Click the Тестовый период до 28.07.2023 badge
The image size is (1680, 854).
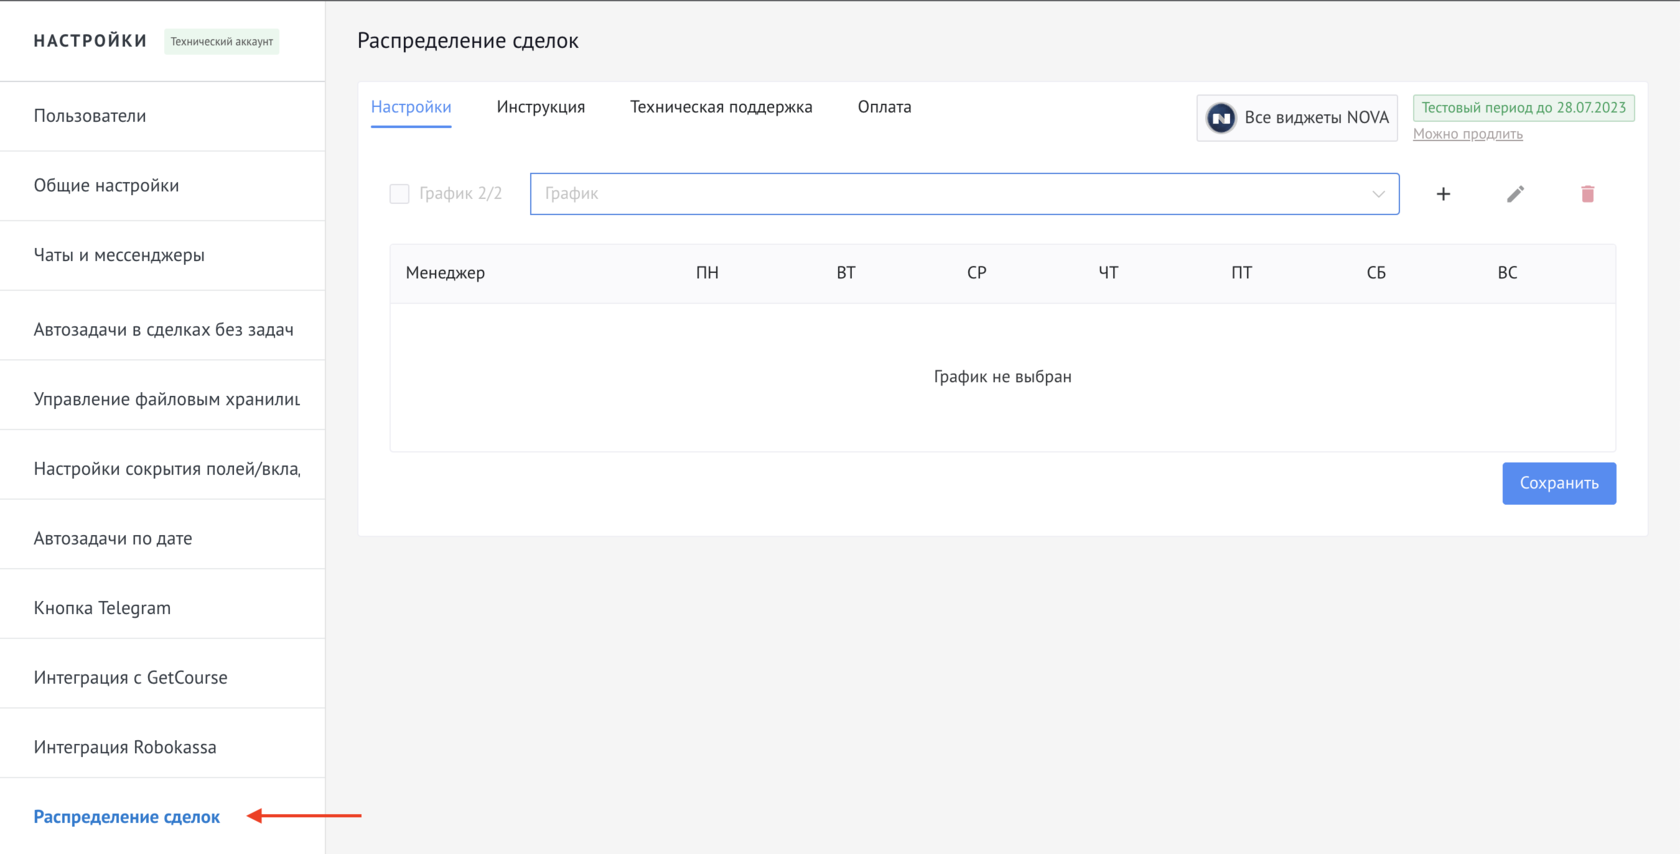click(1523, 108)
